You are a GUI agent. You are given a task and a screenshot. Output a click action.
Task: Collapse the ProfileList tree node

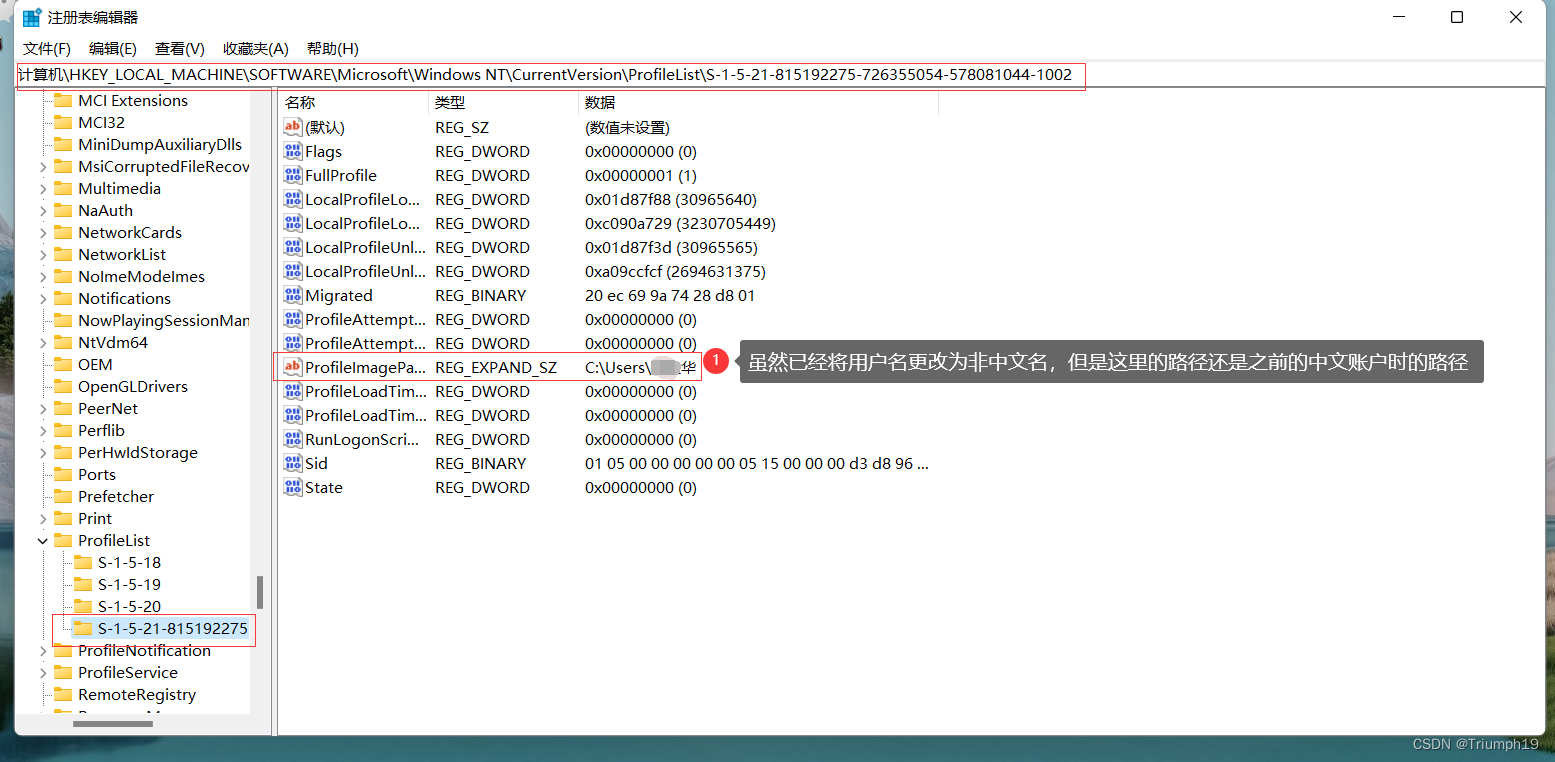point(41,540)
